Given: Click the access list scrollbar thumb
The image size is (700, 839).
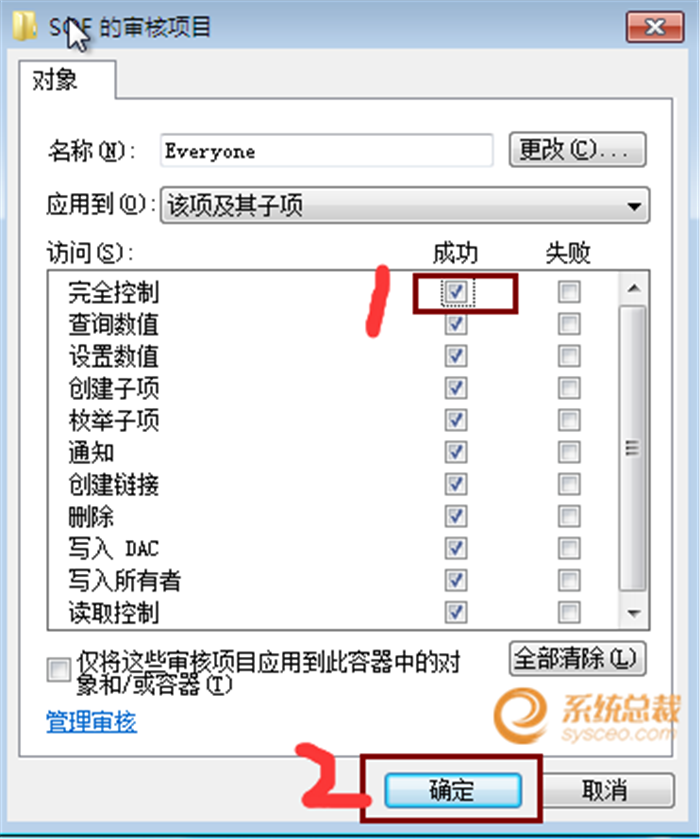Looking at the screenshot, I should click(x=633, y=448).
